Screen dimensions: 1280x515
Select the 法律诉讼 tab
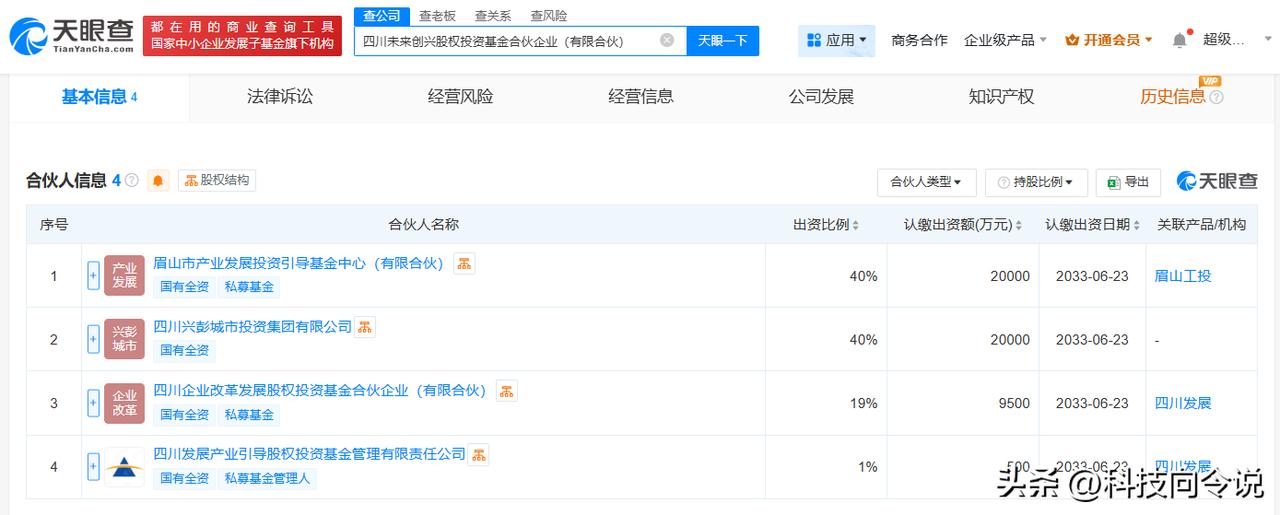(x=280, y=97)
